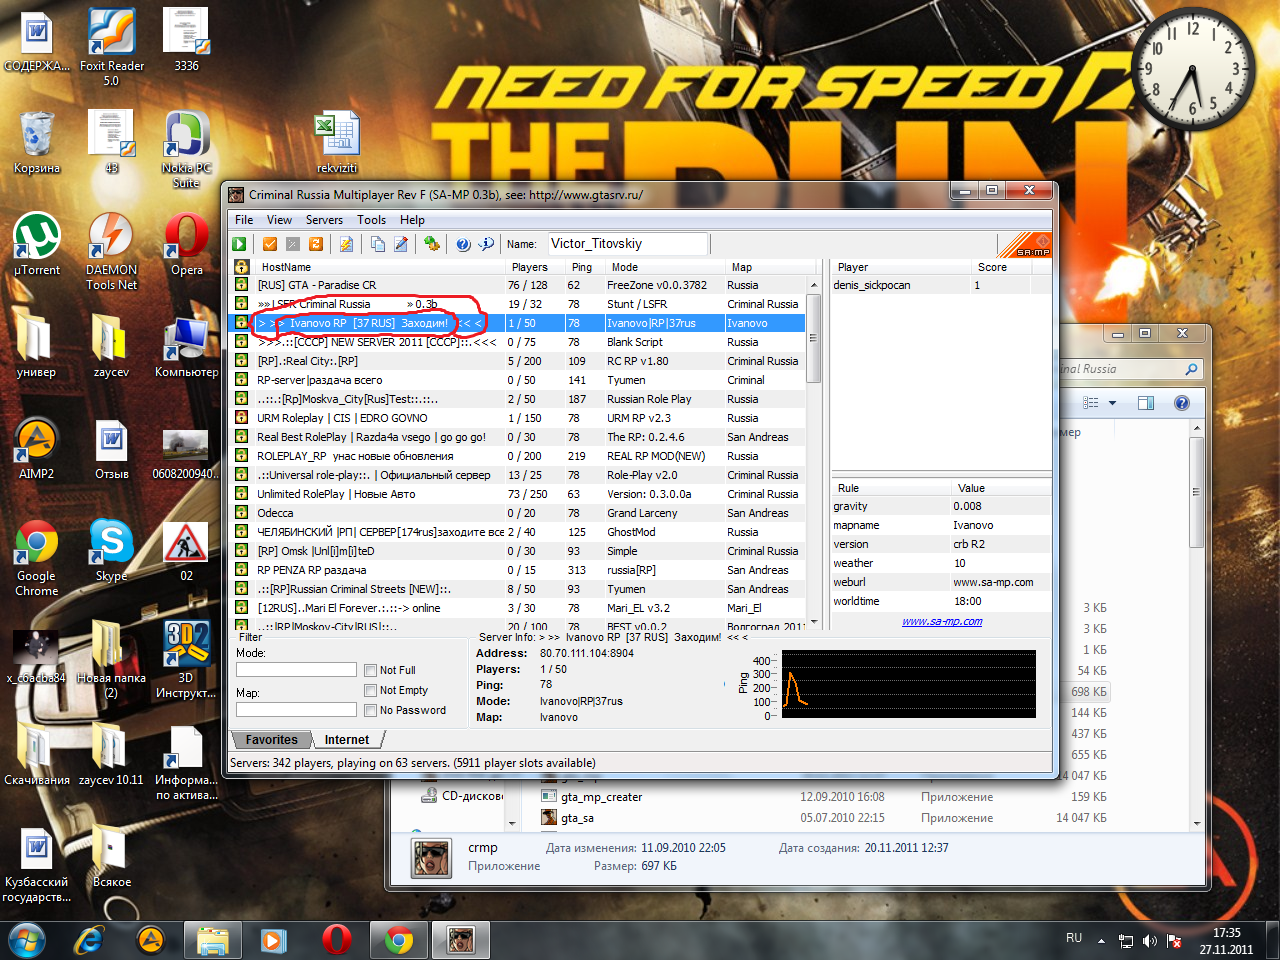Select the Google Chrome desktop icon
This screenshot has height=960, width=1280.
pos(37,557)
